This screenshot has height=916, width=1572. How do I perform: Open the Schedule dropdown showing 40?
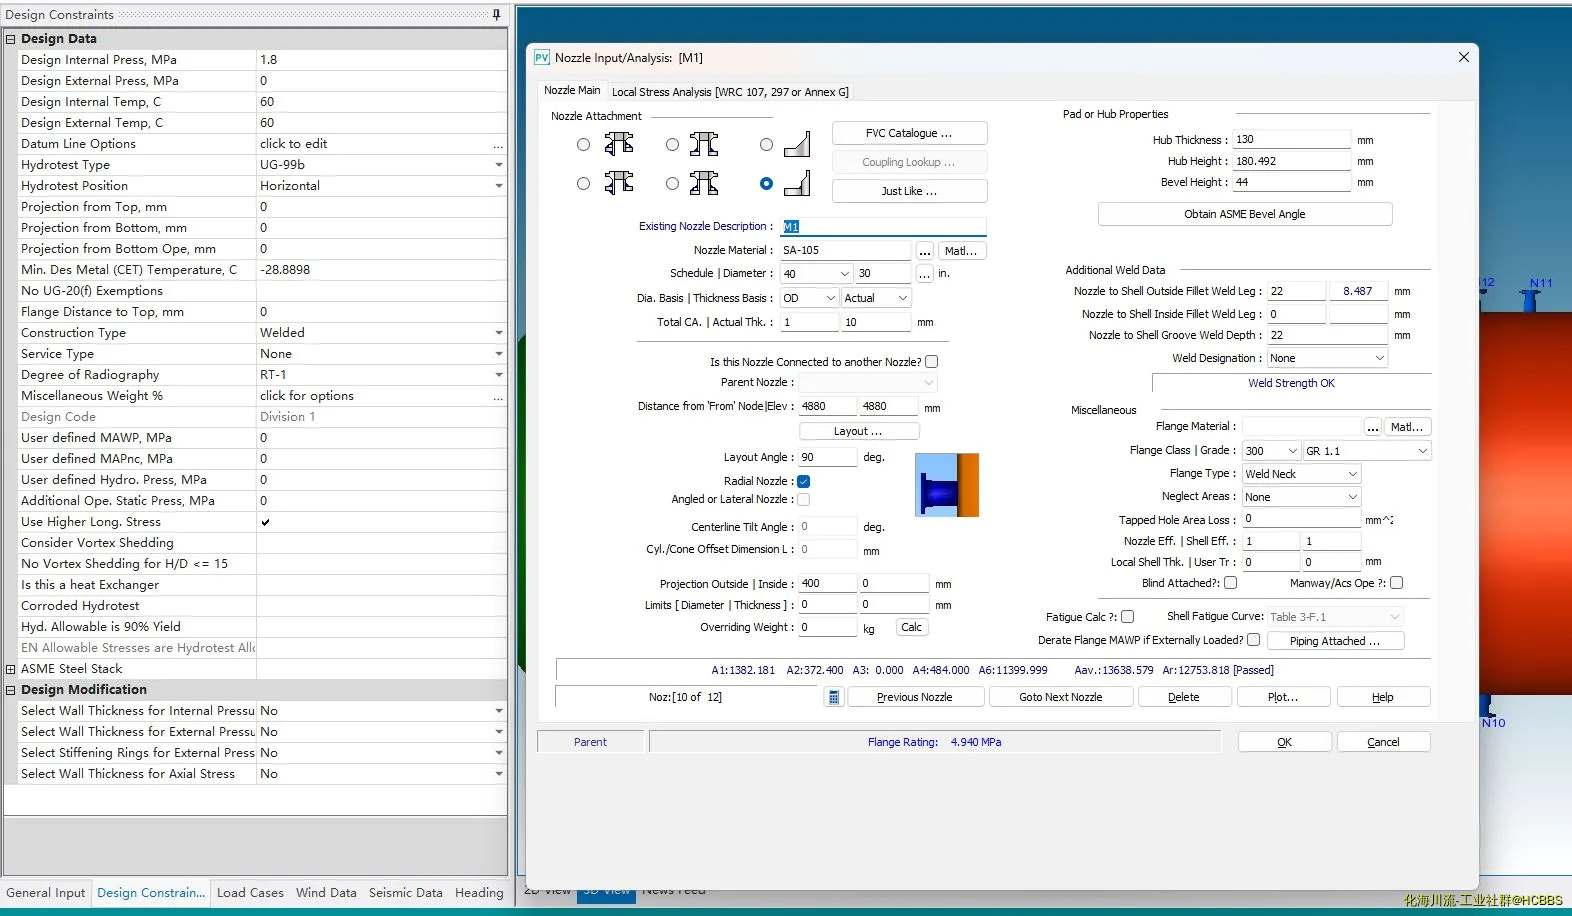[816, 273]
